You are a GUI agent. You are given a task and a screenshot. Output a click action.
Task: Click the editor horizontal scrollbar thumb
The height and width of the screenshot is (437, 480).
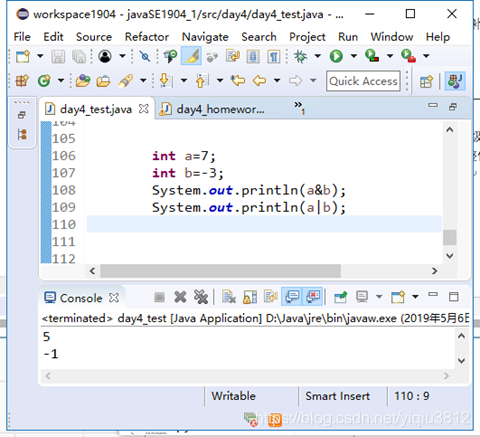220,271
